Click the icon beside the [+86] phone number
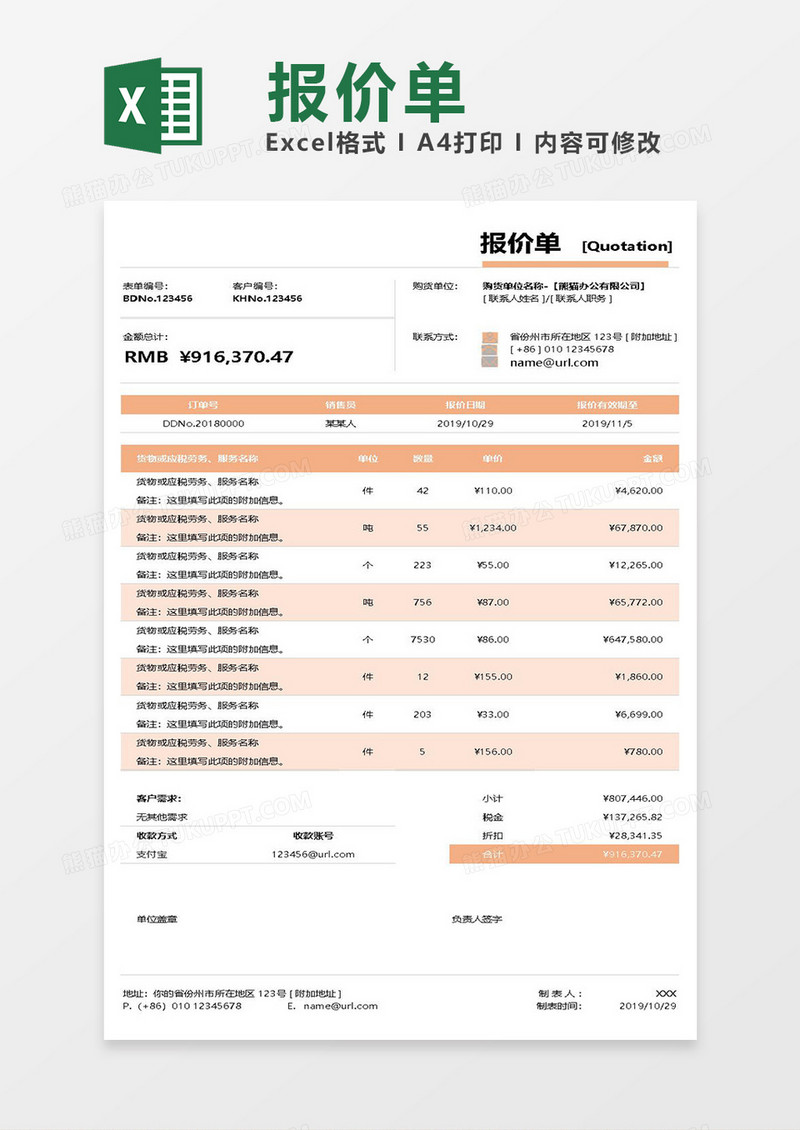The height and width of the screenshot is (1130, 800). (x=490, y=350)
